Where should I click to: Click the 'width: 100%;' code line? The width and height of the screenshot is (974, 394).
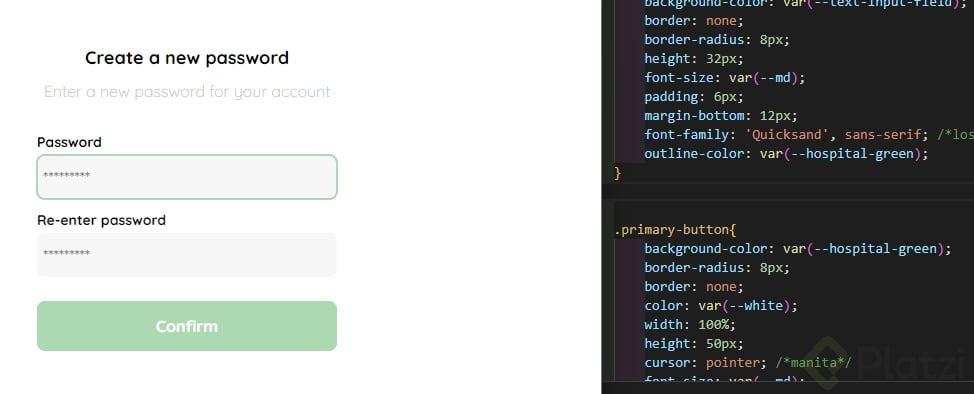pos(690,324)
